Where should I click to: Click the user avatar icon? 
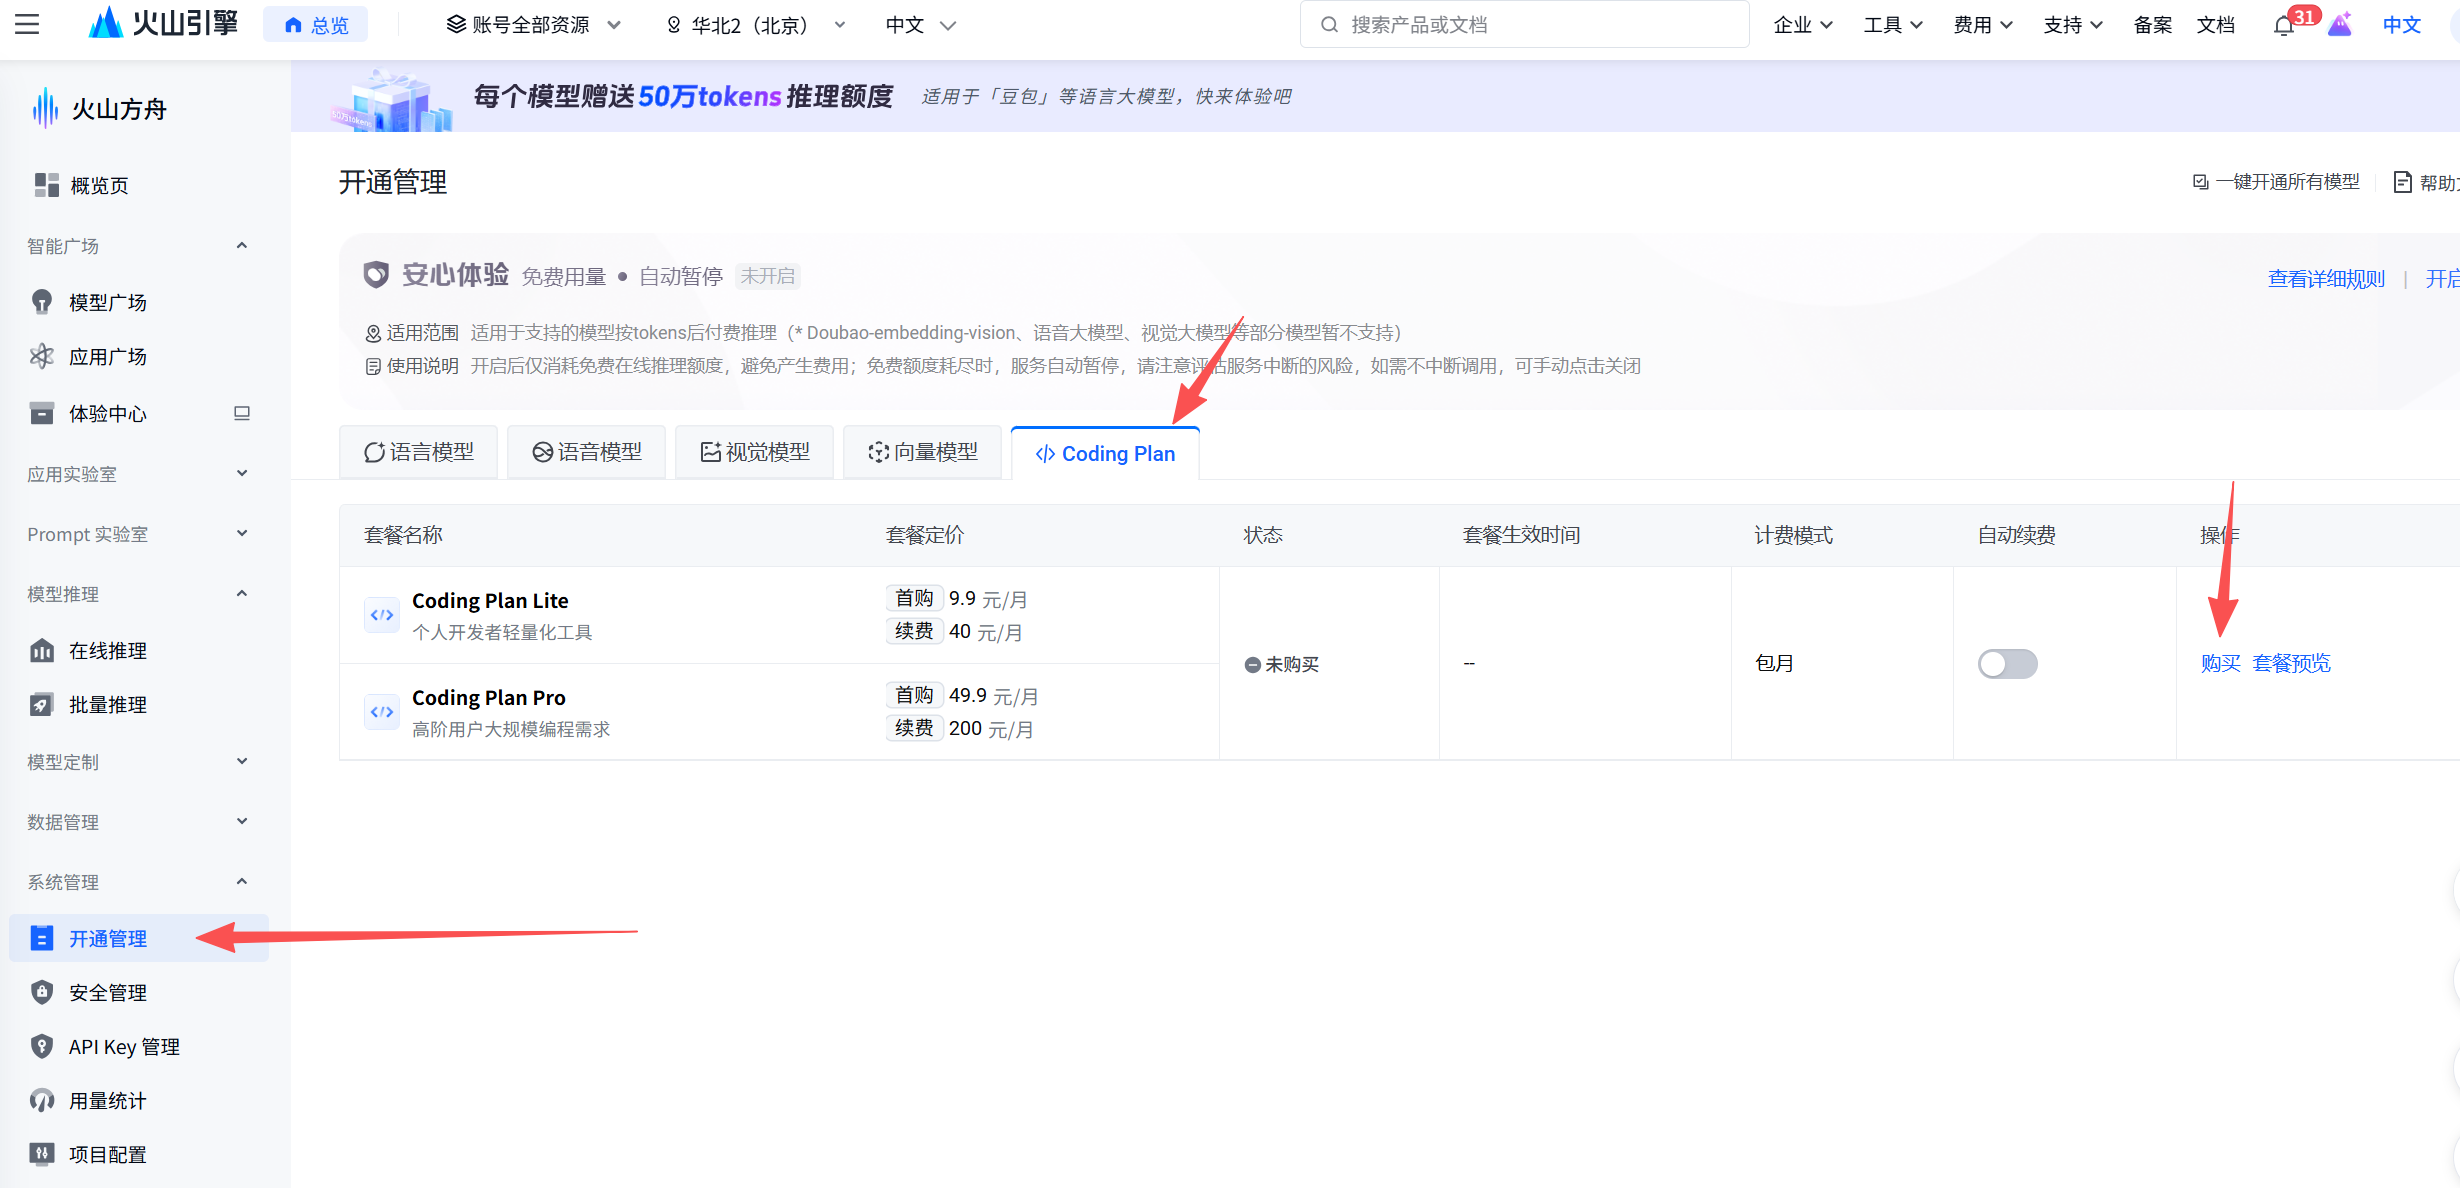coord(2339,25)
